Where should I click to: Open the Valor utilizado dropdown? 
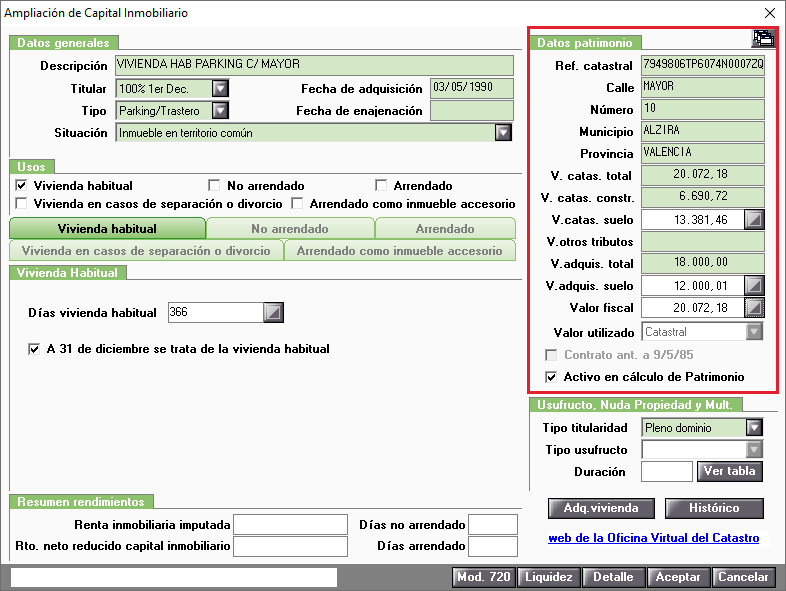pos(754,332)
